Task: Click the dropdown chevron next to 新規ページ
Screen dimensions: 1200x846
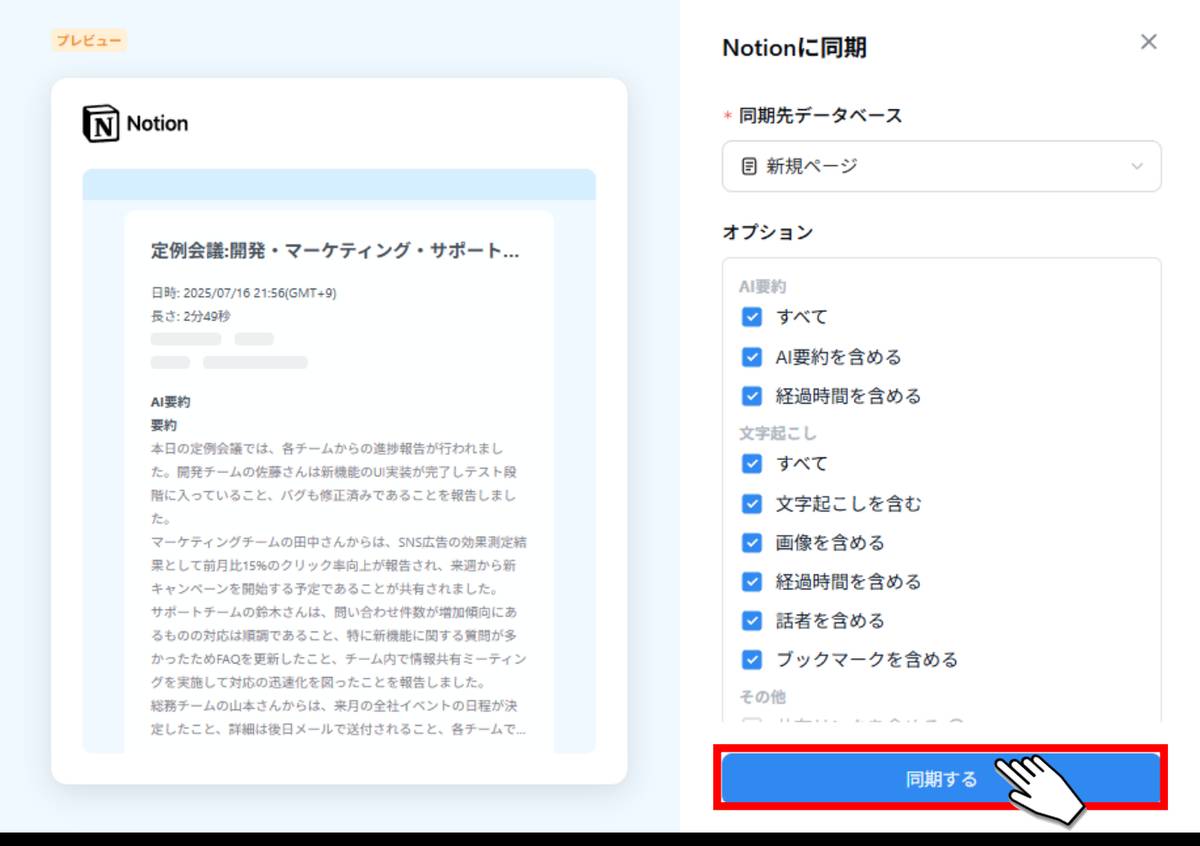Action: (x=1137, y=166)
